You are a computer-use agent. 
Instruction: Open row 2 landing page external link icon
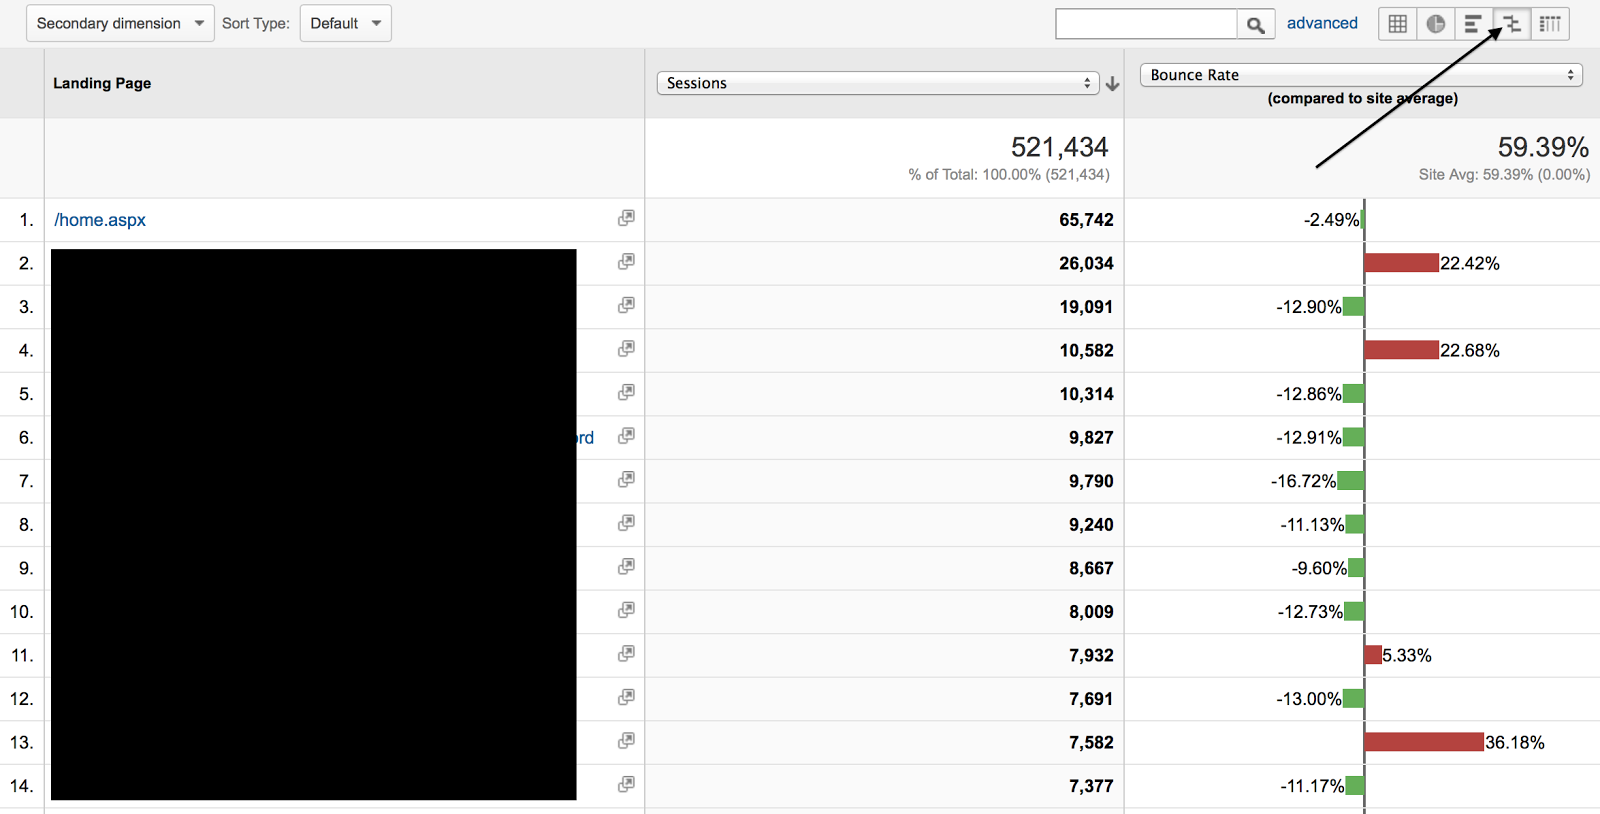tap(626, 261)
